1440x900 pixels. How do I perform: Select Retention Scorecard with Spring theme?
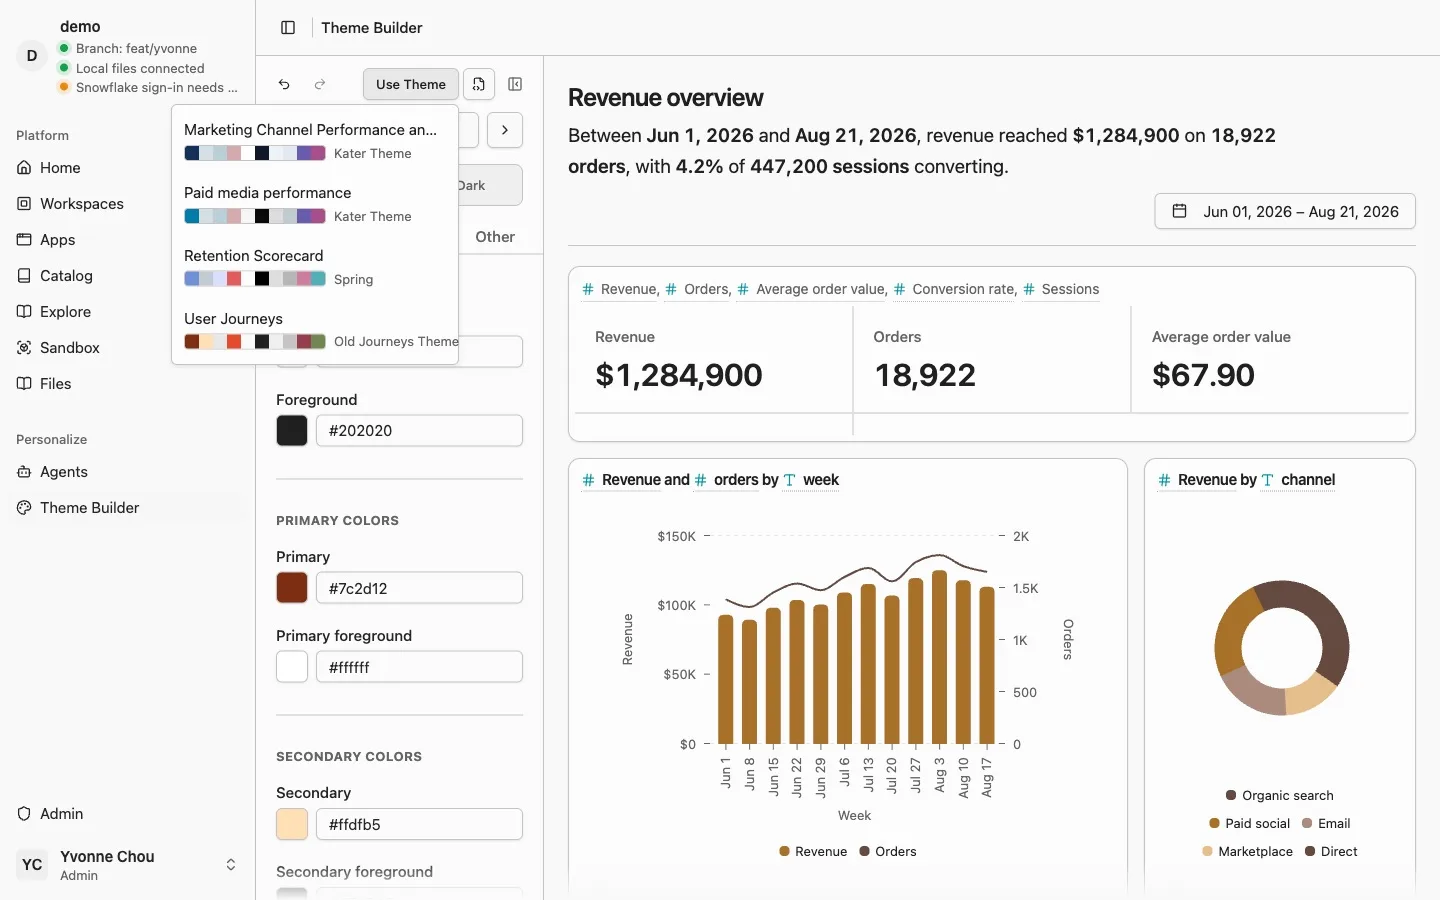coord(315,267)
